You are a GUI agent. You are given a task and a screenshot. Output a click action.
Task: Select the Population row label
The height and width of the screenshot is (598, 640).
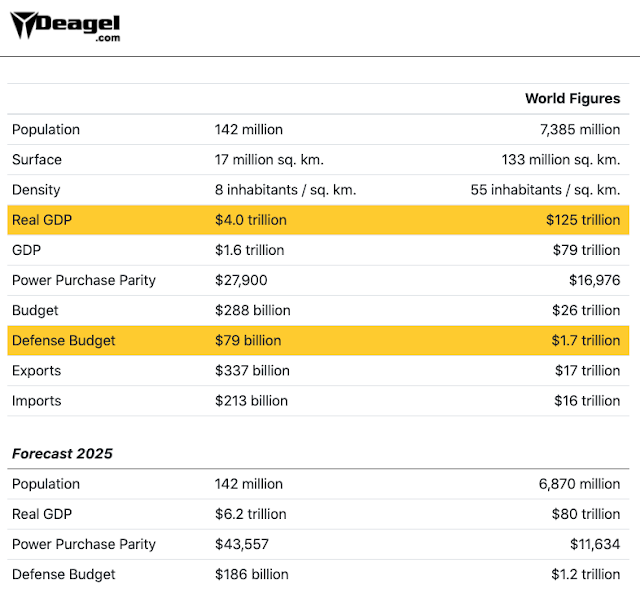click(x=46, y=129)
